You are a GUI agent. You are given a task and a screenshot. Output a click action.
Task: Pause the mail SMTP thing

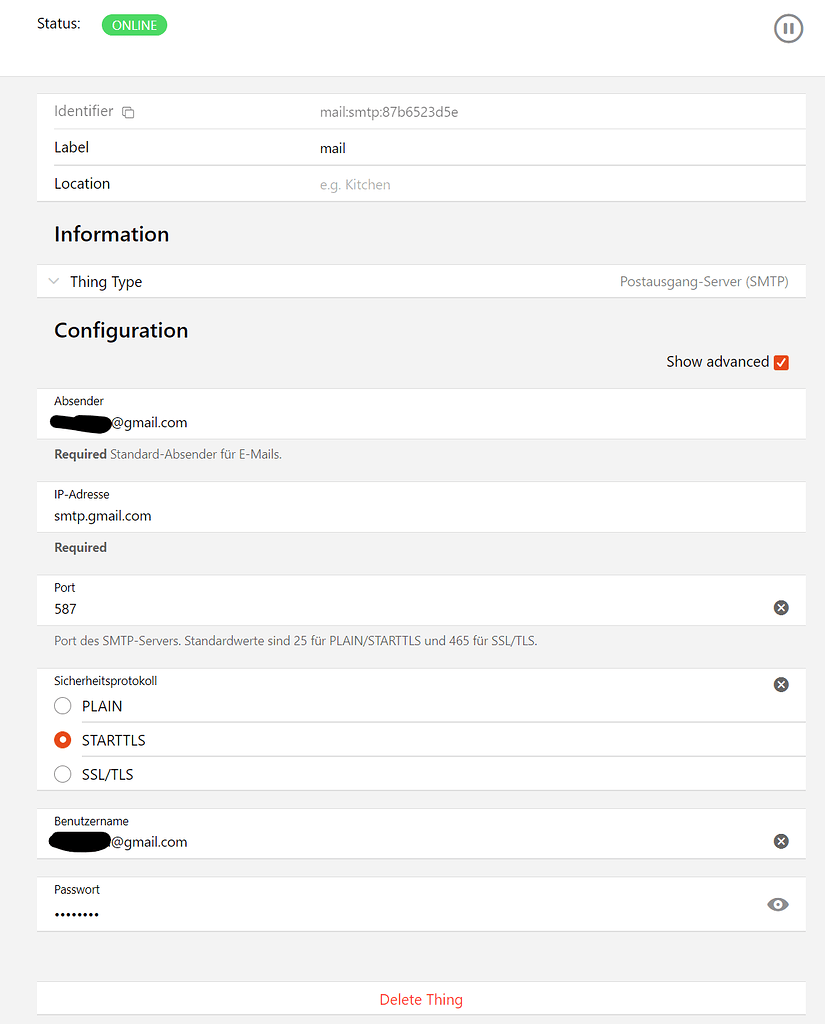(788, 28)
